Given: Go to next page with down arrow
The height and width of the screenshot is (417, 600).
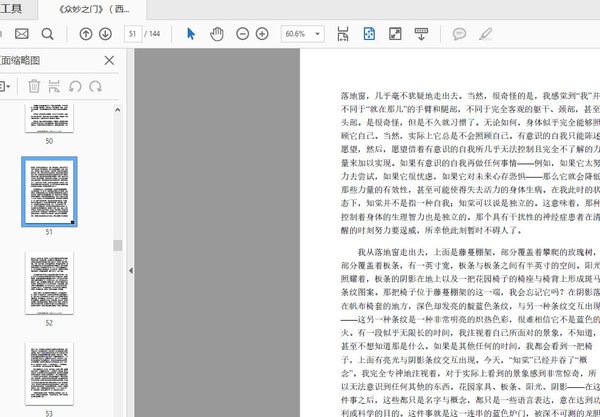Looking at the screenshot, I should click(108, 34).
